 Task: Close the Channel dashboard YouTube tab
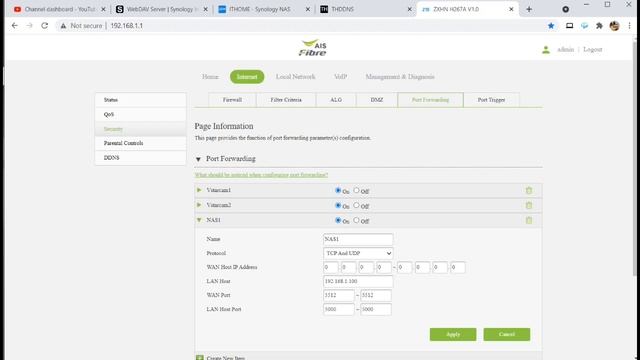103,9
